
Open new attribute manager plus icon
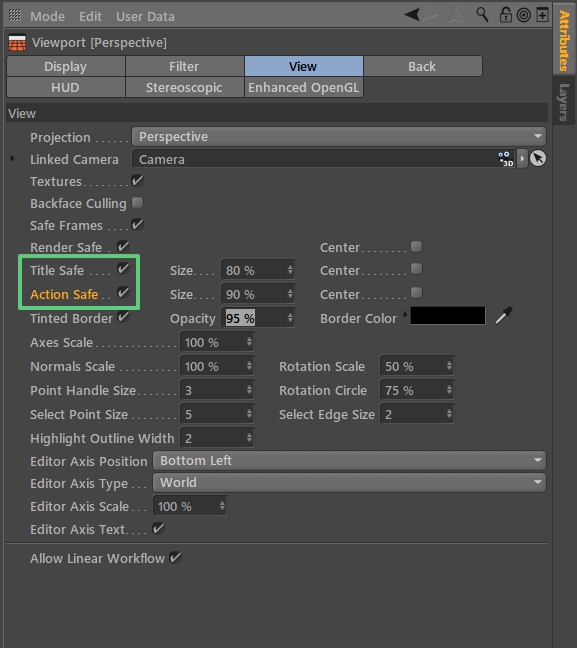[x=542, y=15]
